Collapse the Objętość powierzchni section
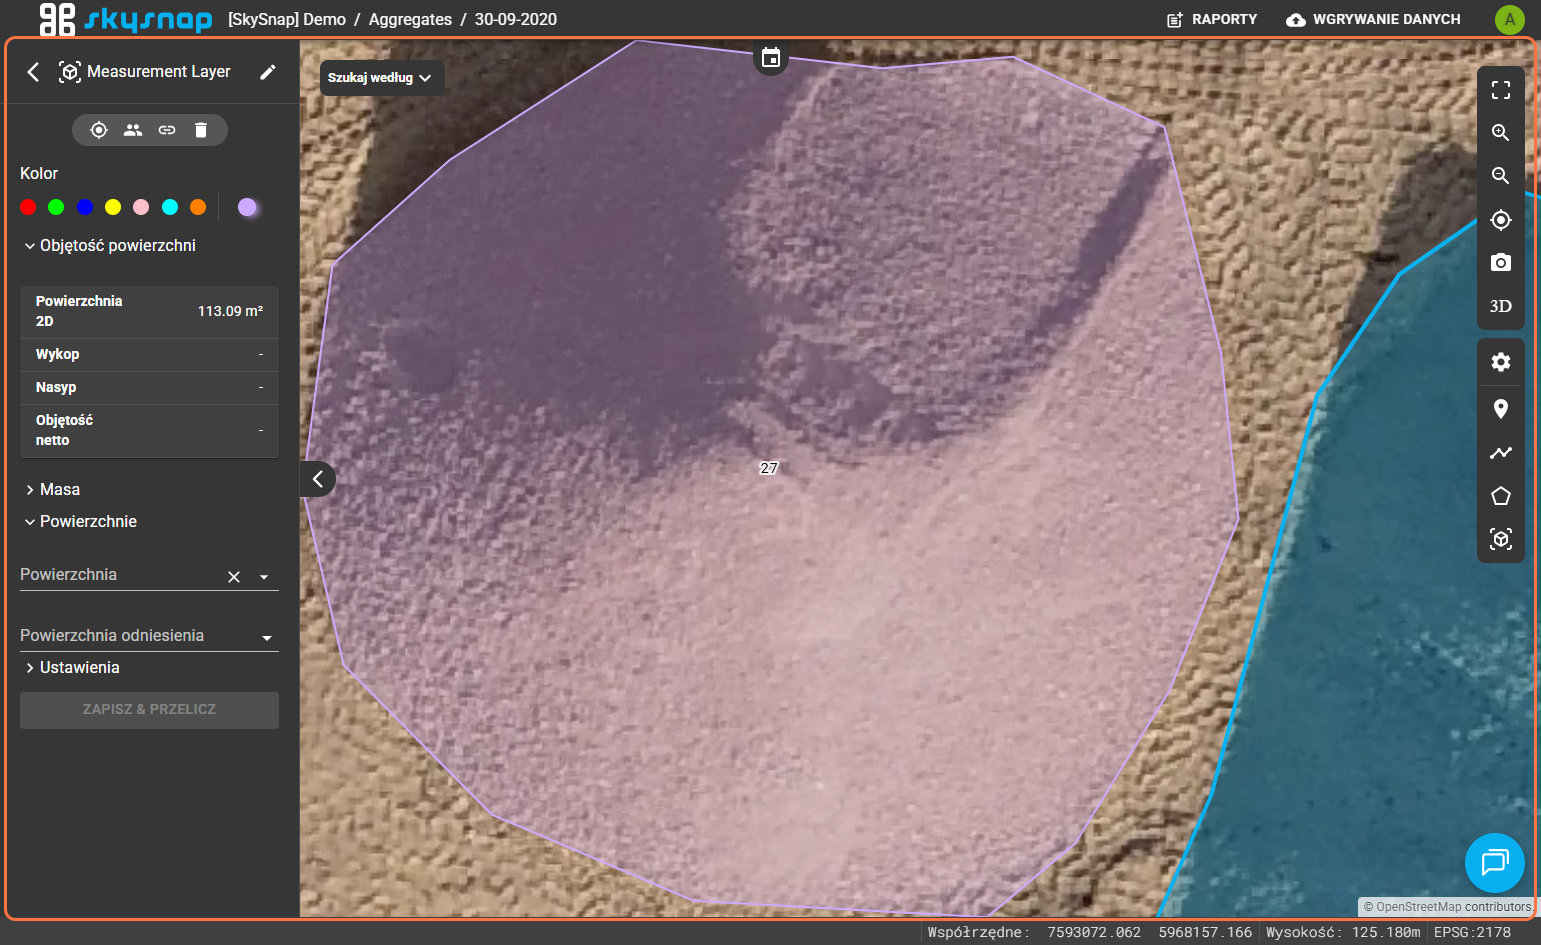Screen dimensions: 1541x945 click(x=110, y=246)
